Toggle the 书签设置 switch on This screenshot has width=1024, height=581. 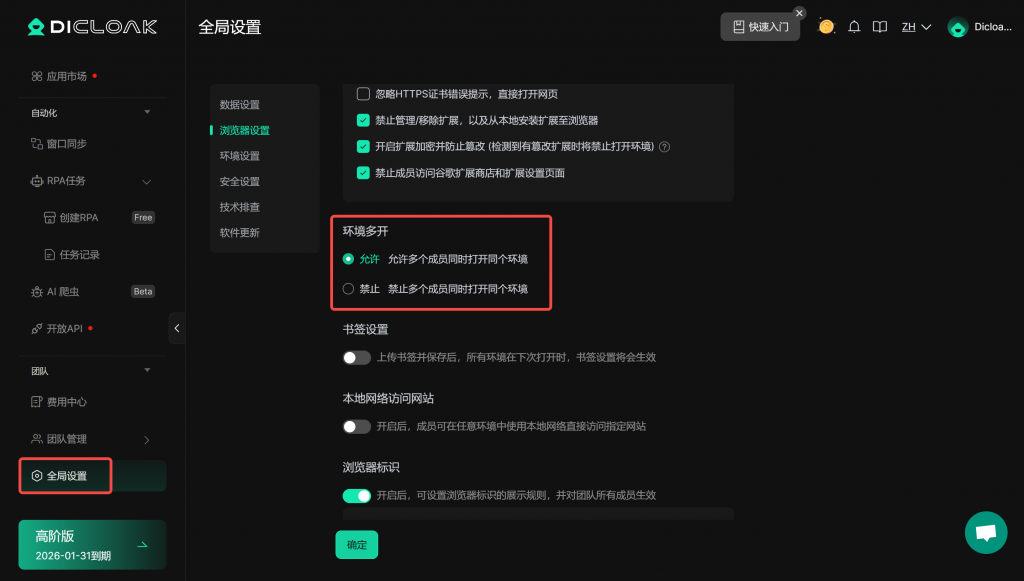pos(356,357)
